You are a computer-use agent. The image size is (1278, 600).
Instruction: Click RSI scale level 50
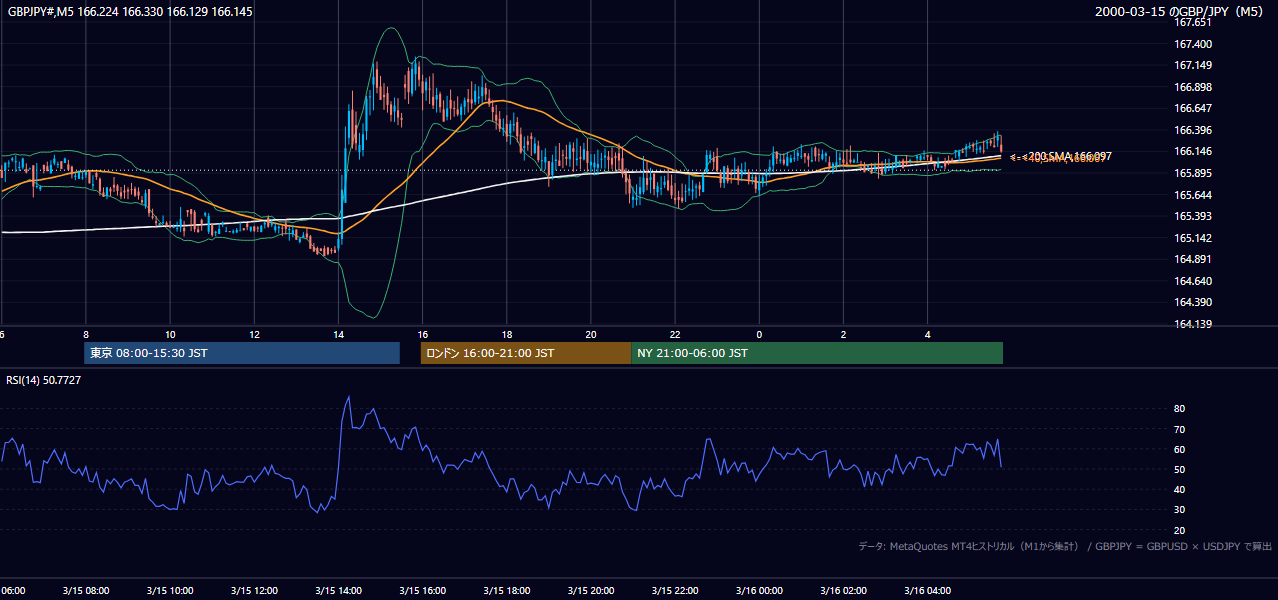pos(1180,469)
